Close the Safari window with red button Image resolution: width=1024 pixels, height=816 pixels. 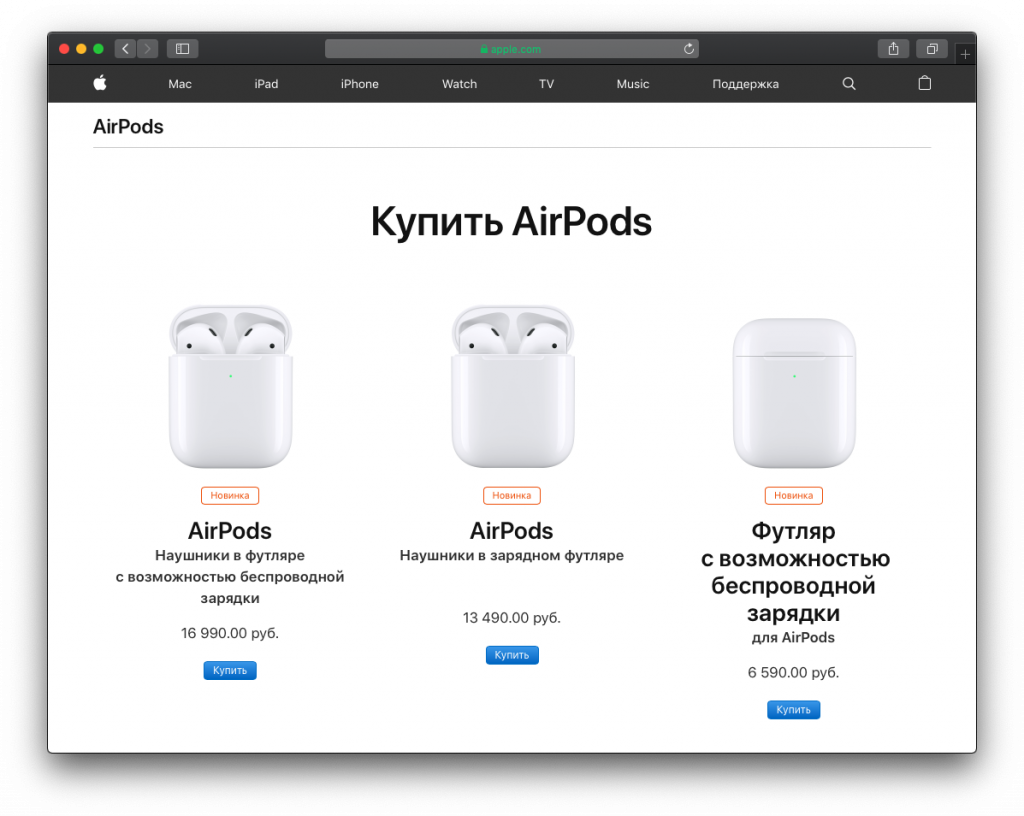[x=64, y=49]
